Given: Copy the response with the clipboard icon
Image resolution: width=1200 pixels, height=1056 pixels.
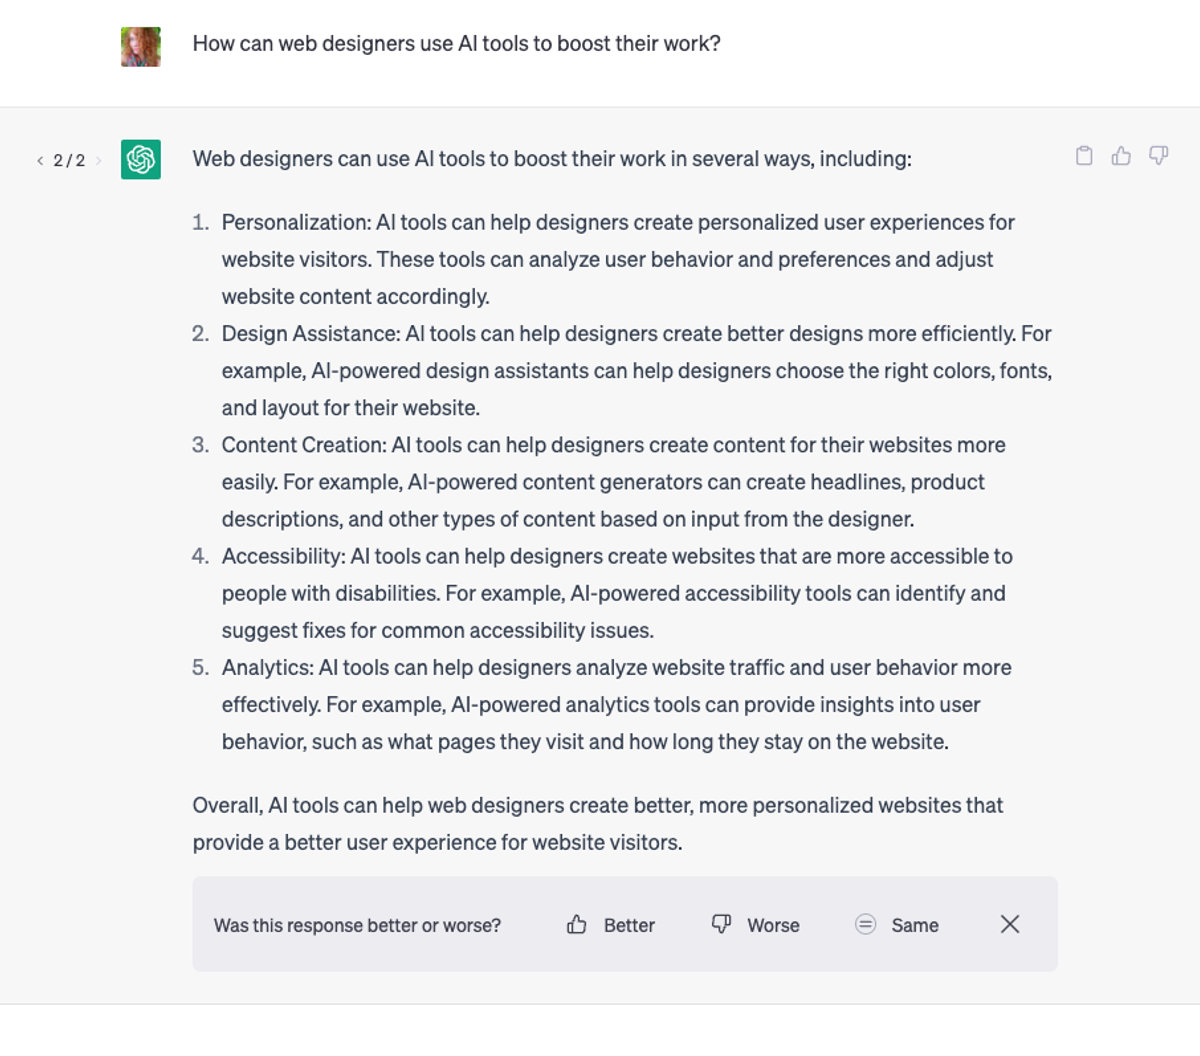Looking at the screenshot, I should (x=1084, y=156).
